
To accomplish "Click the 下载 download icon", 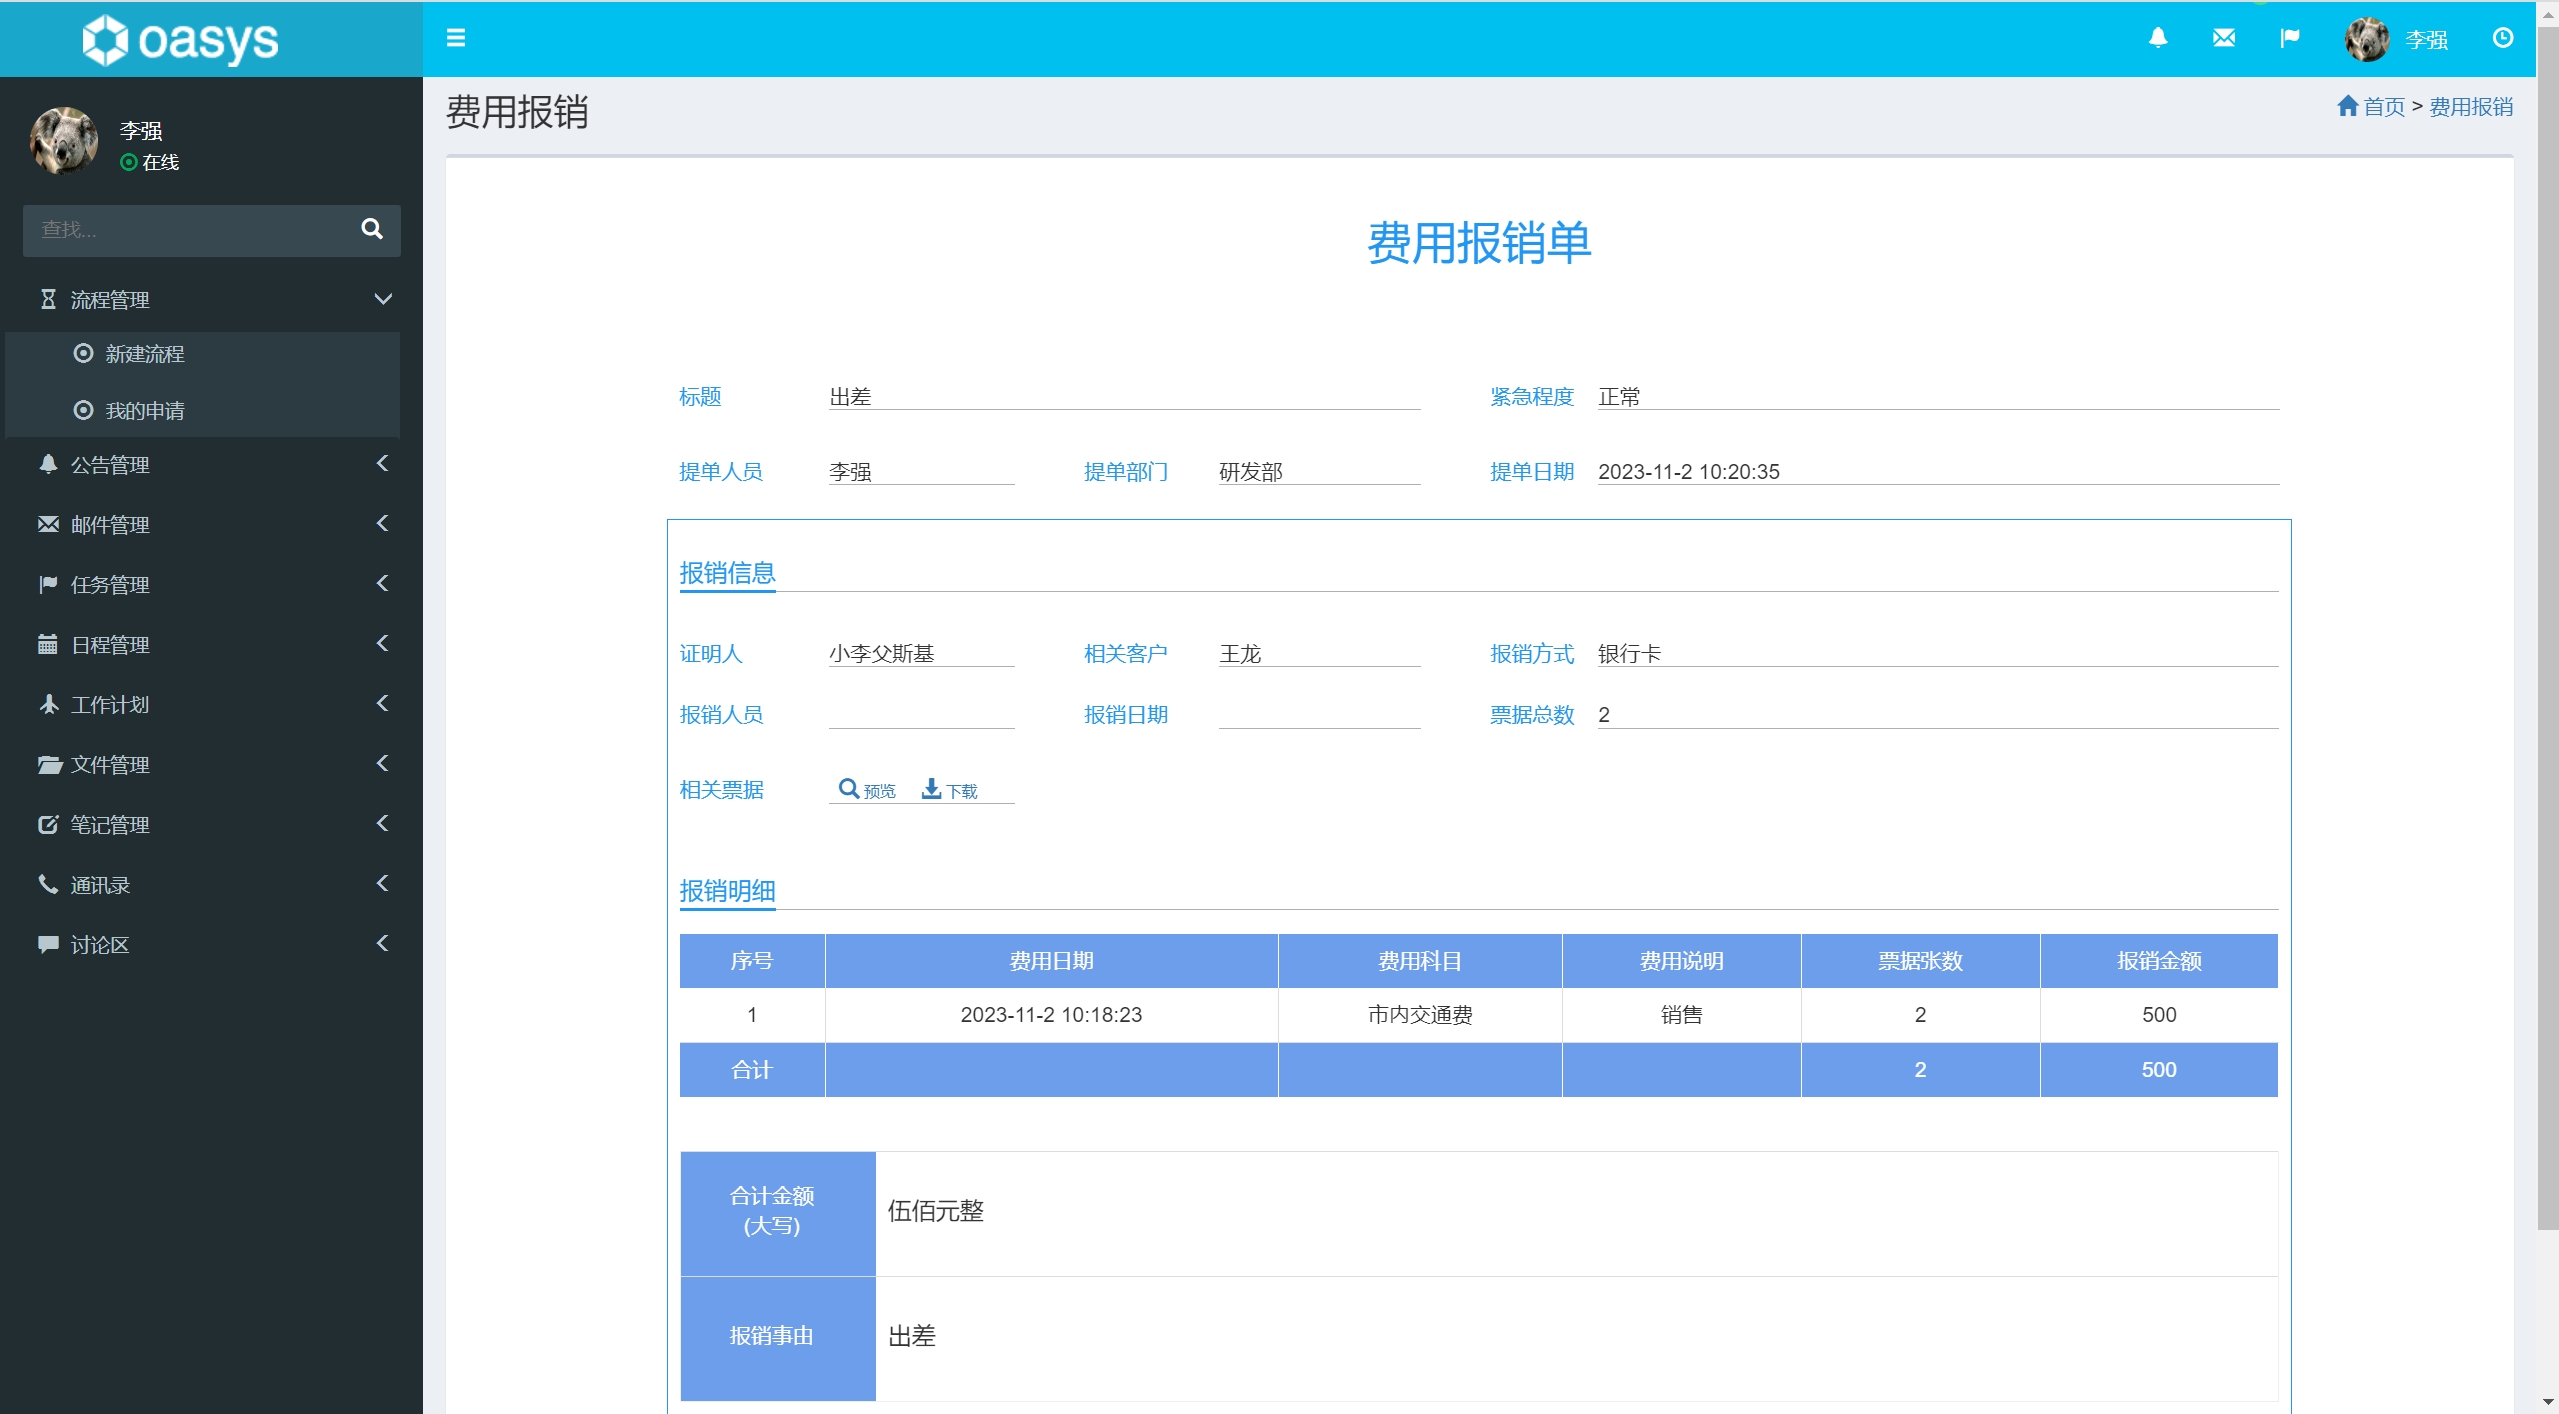I will point(931,789).
